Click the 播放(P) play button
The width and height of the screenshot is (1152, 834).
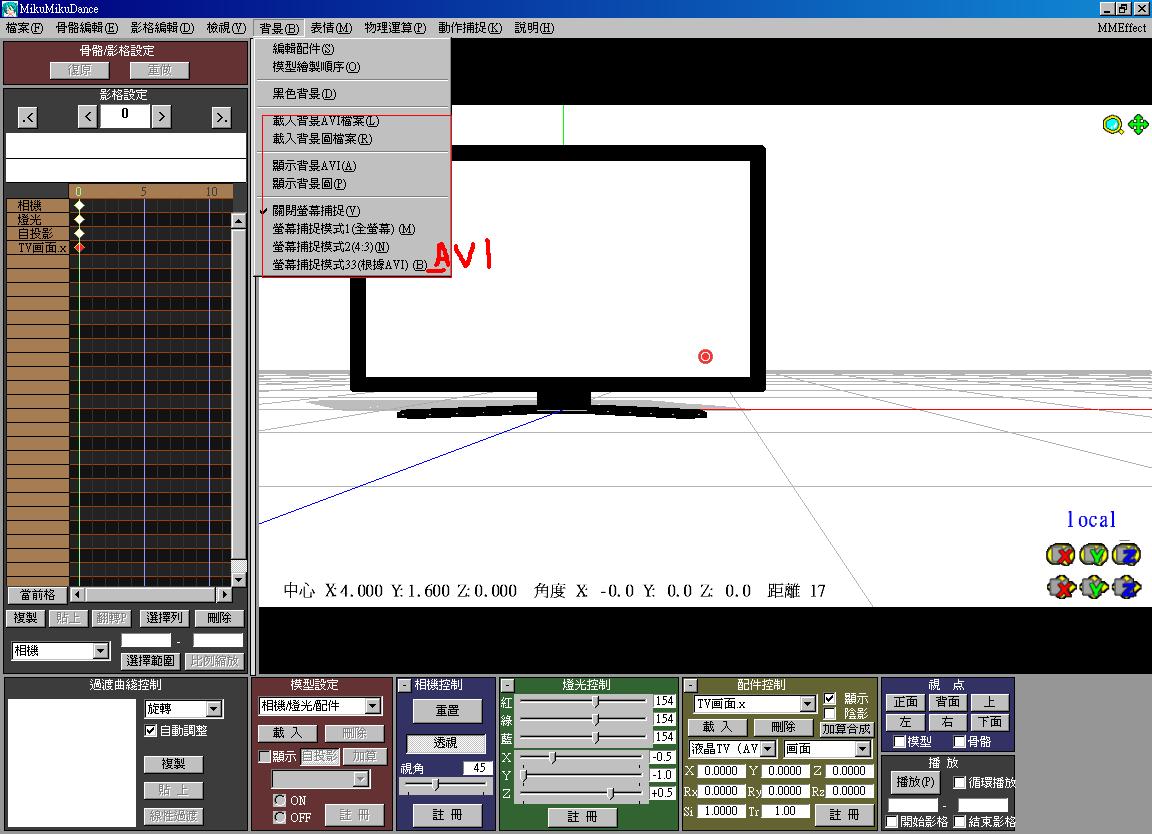coord(915,782)
